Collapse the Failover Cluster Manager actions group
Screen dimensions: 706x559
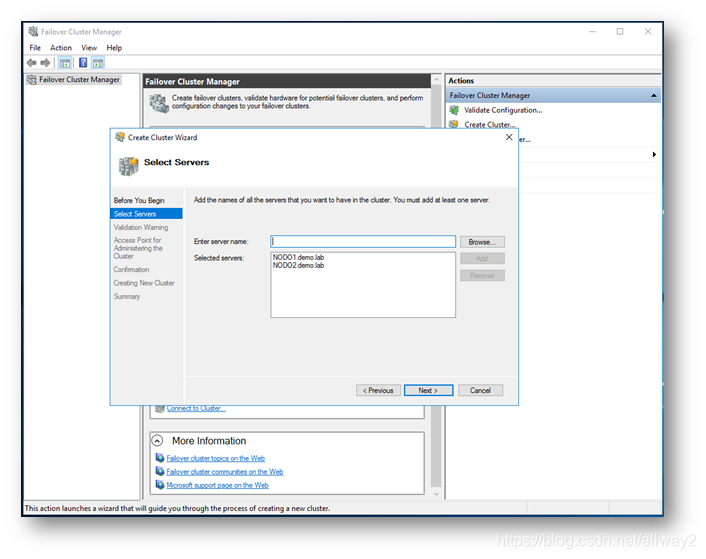pyautogui.click(x=653, y=95)
